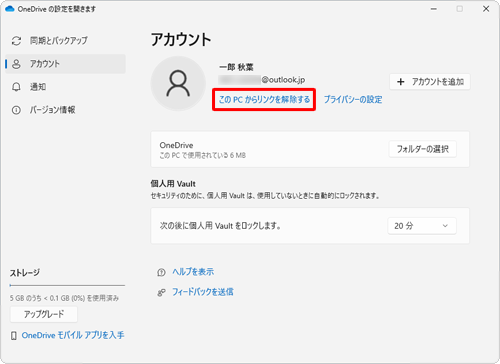Click the info icon beside バージョン情報
500x364 pixels.
click(16, 110)
